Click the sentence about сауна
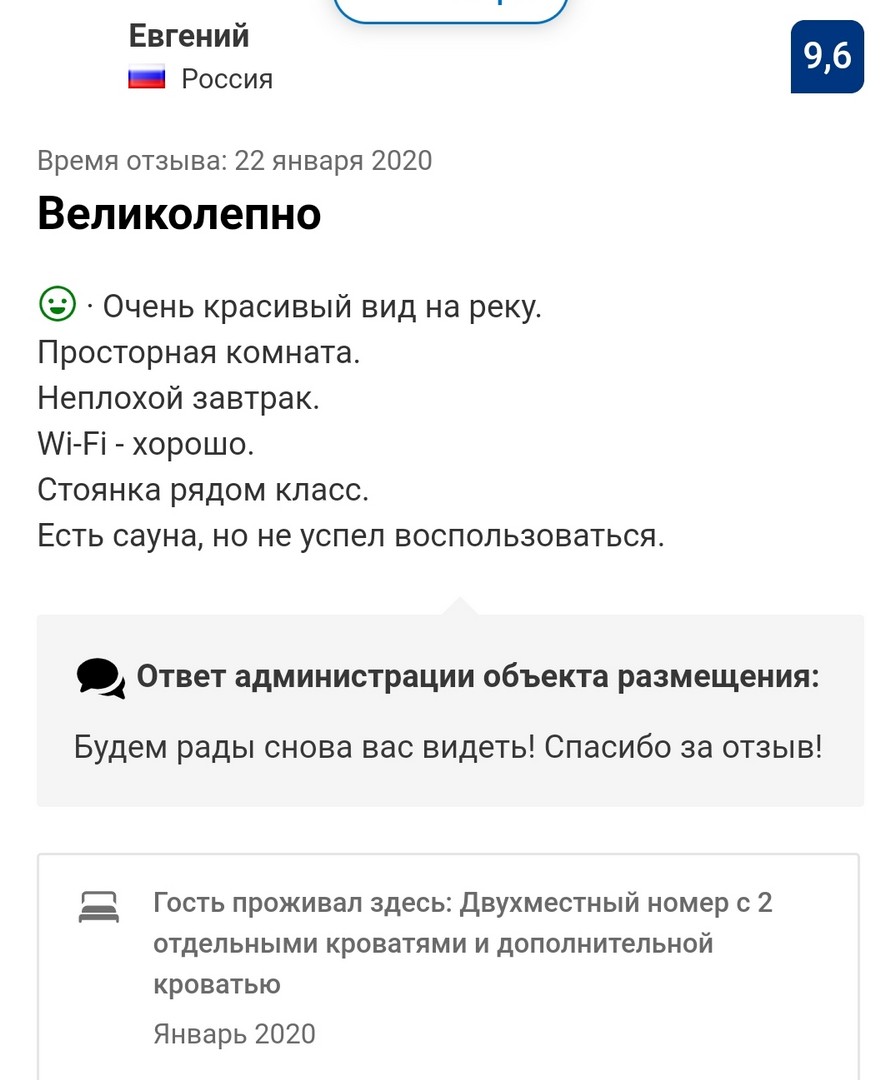Viewport: 895px width, 1080px height. pos(351,536)
